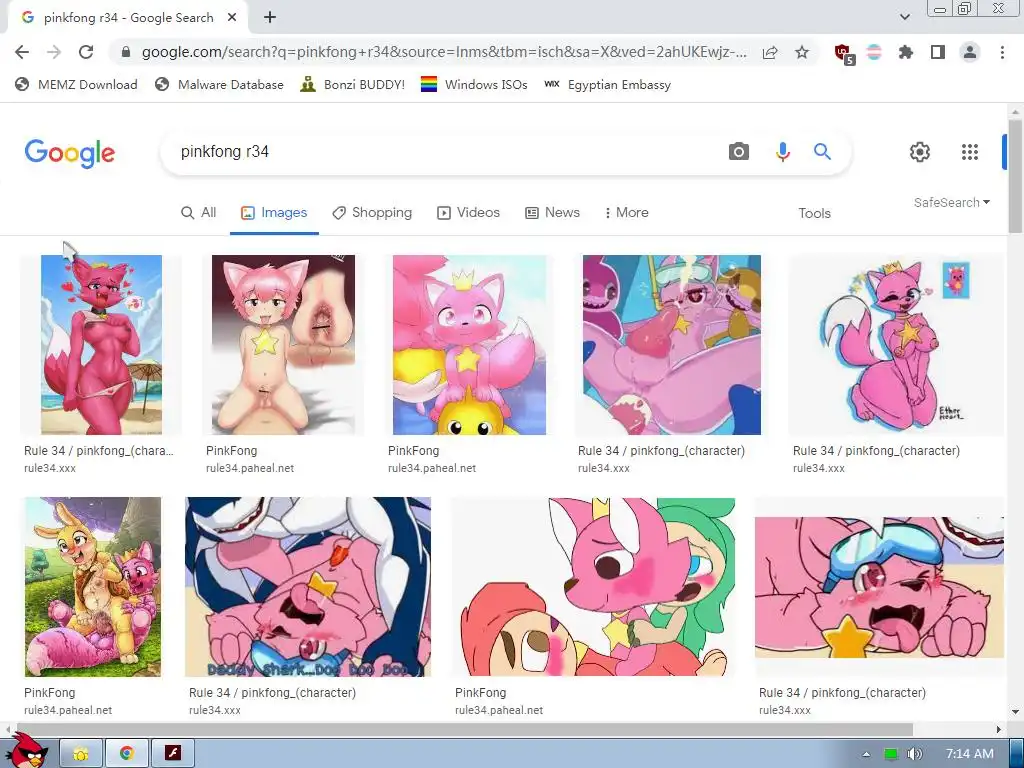
Task: Switch to the All results tab
Action: pyautogui.click(x=199, y=213)
